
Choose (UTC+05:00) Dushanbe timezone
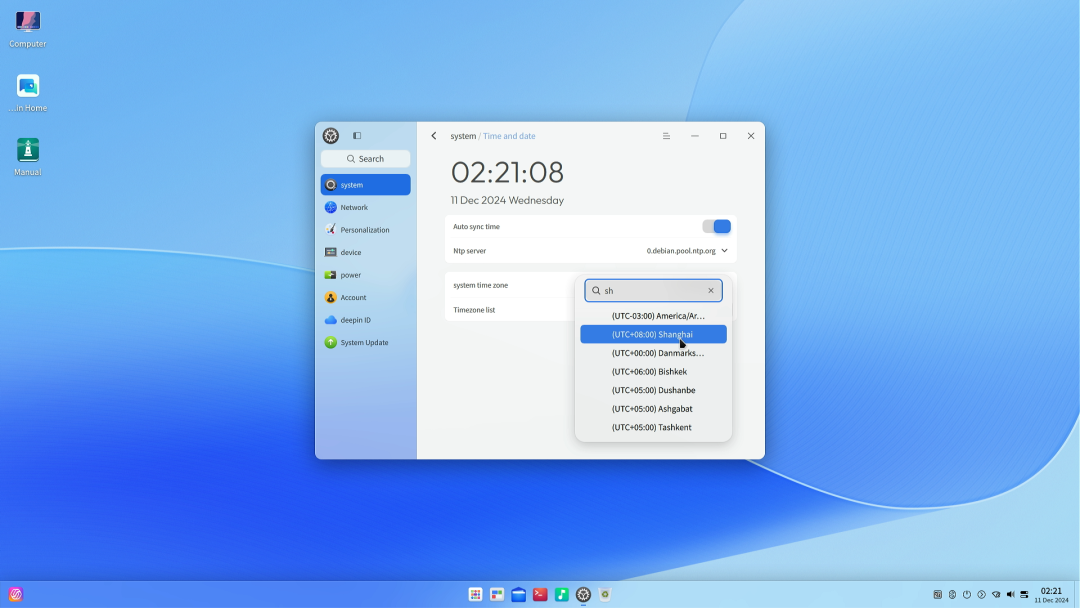pos(654,390)
